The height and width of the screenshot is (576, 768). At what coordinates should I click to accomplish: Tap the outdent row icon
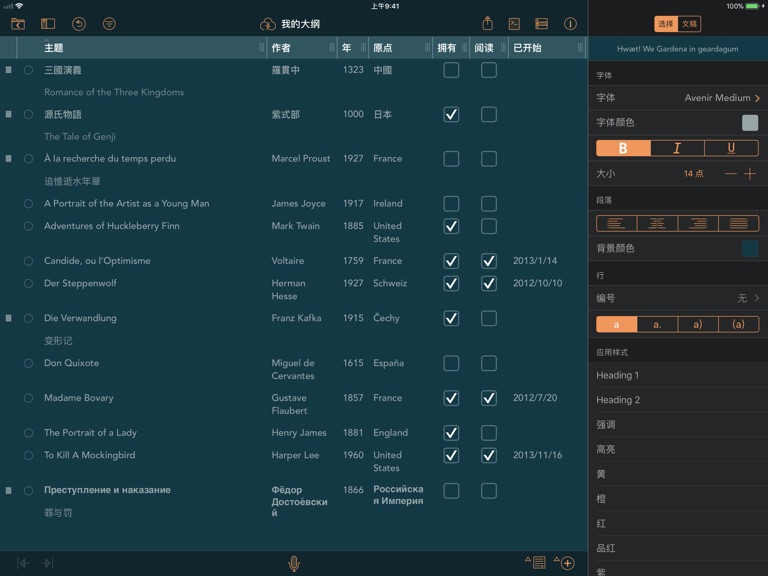23,563
